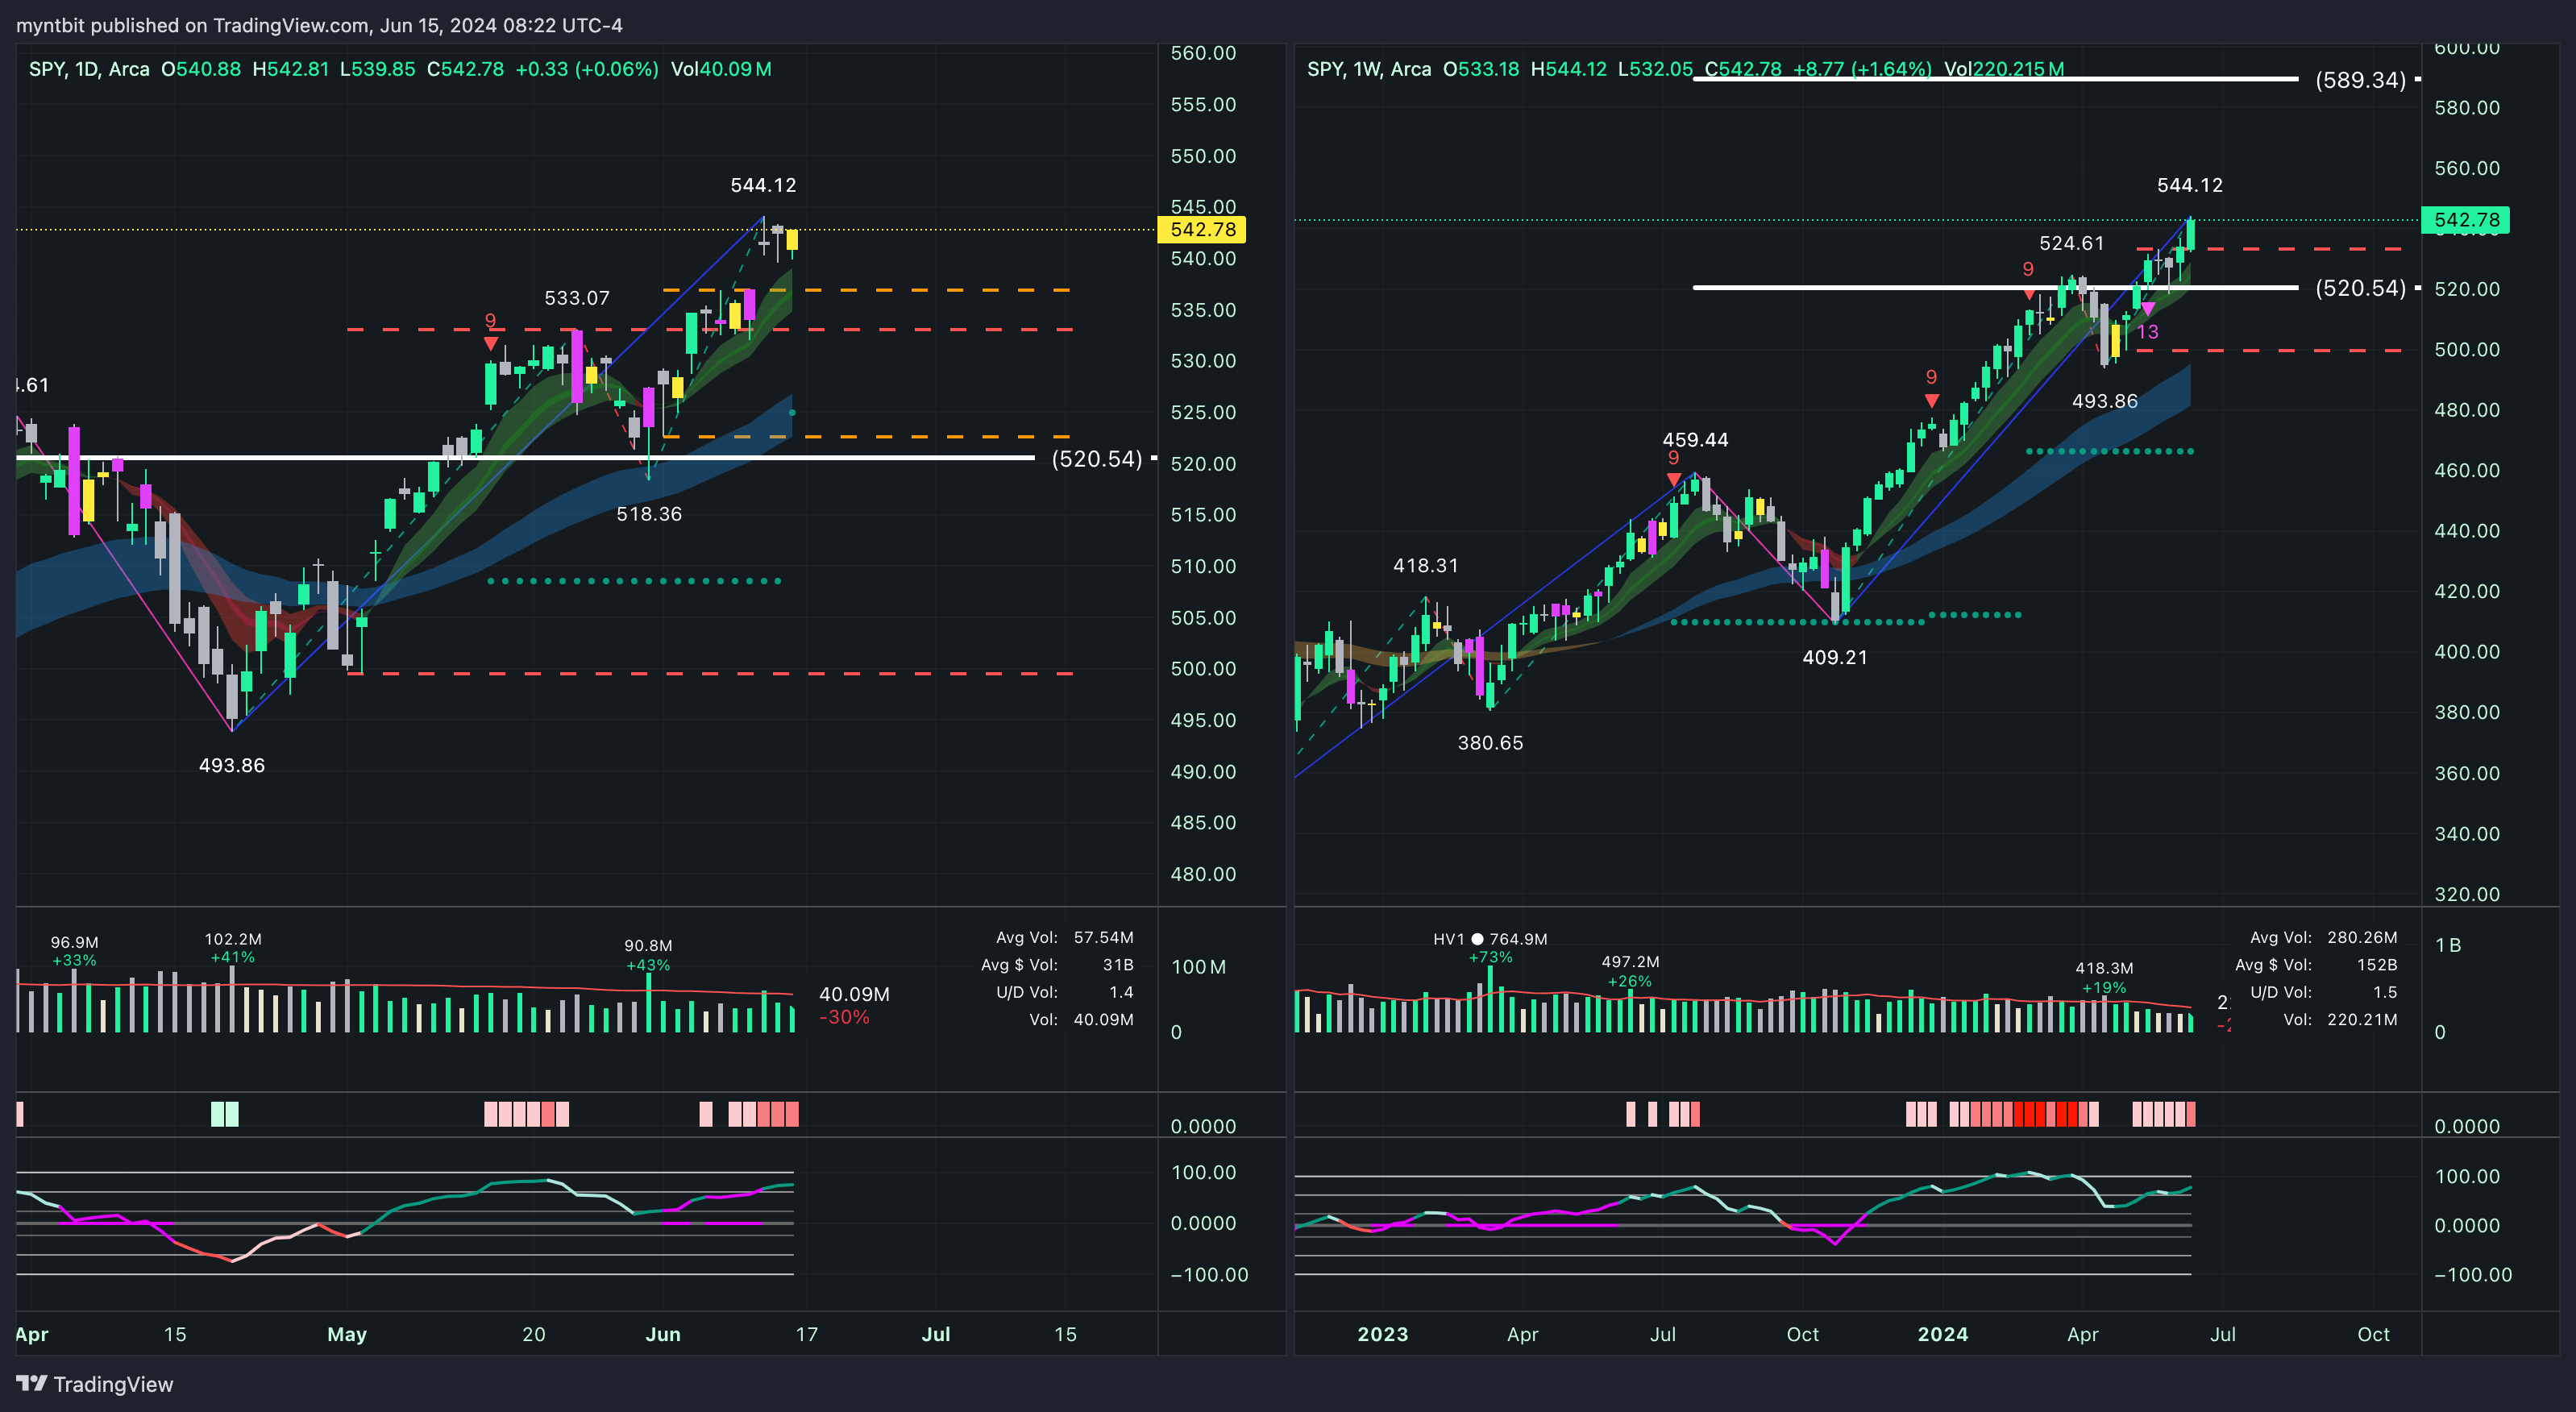Click the '1 B' weekly volume axis label
This screenshot has height=1412, width=2576.
pos(2447,945)
